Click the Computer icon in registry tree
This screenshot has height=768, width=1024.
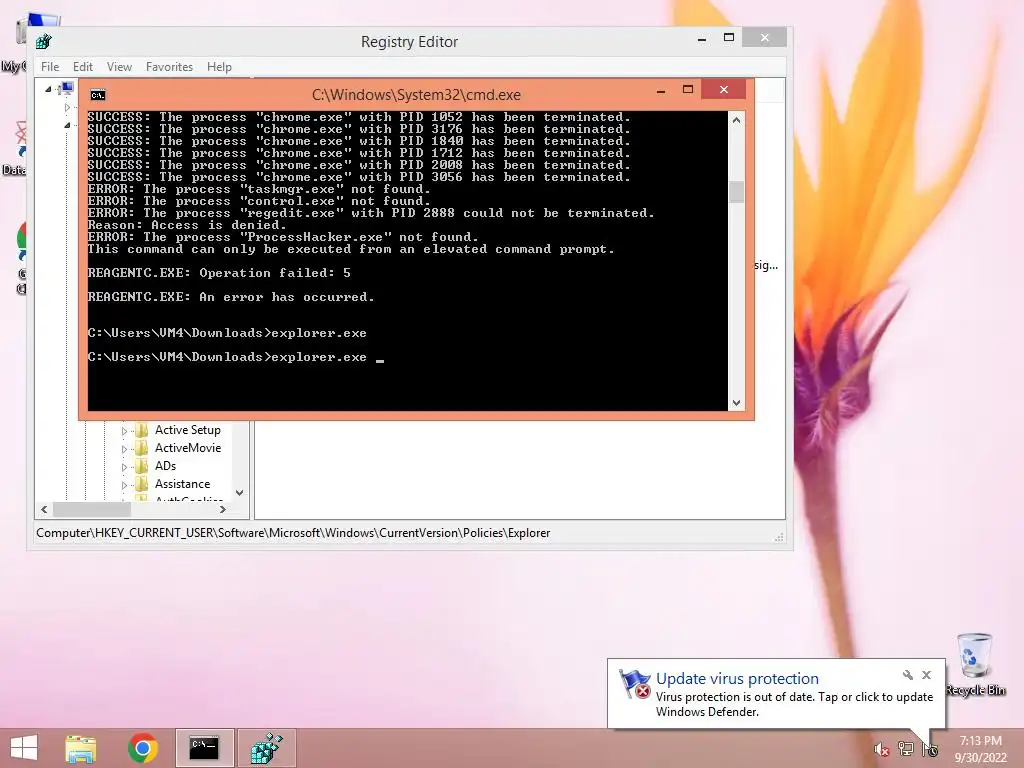(67, 88)
